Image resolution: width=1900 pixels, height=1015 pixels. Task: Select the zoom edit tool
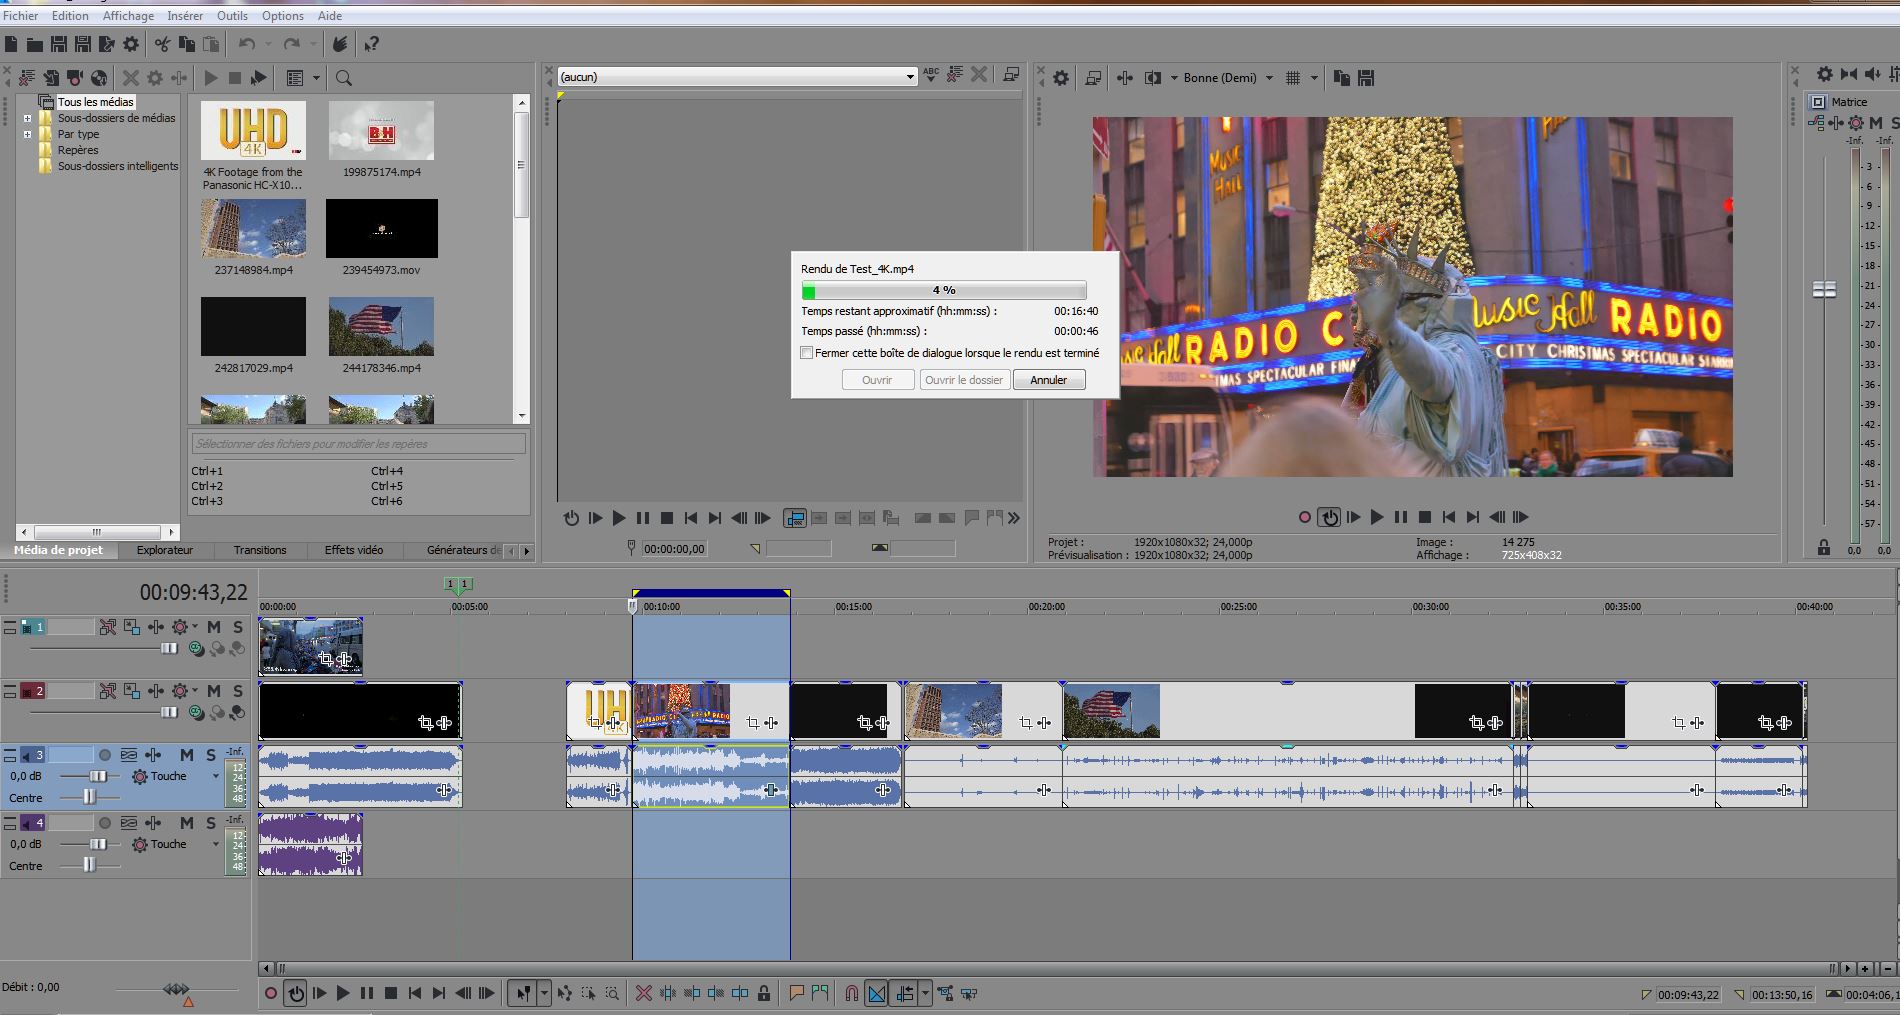612,993
